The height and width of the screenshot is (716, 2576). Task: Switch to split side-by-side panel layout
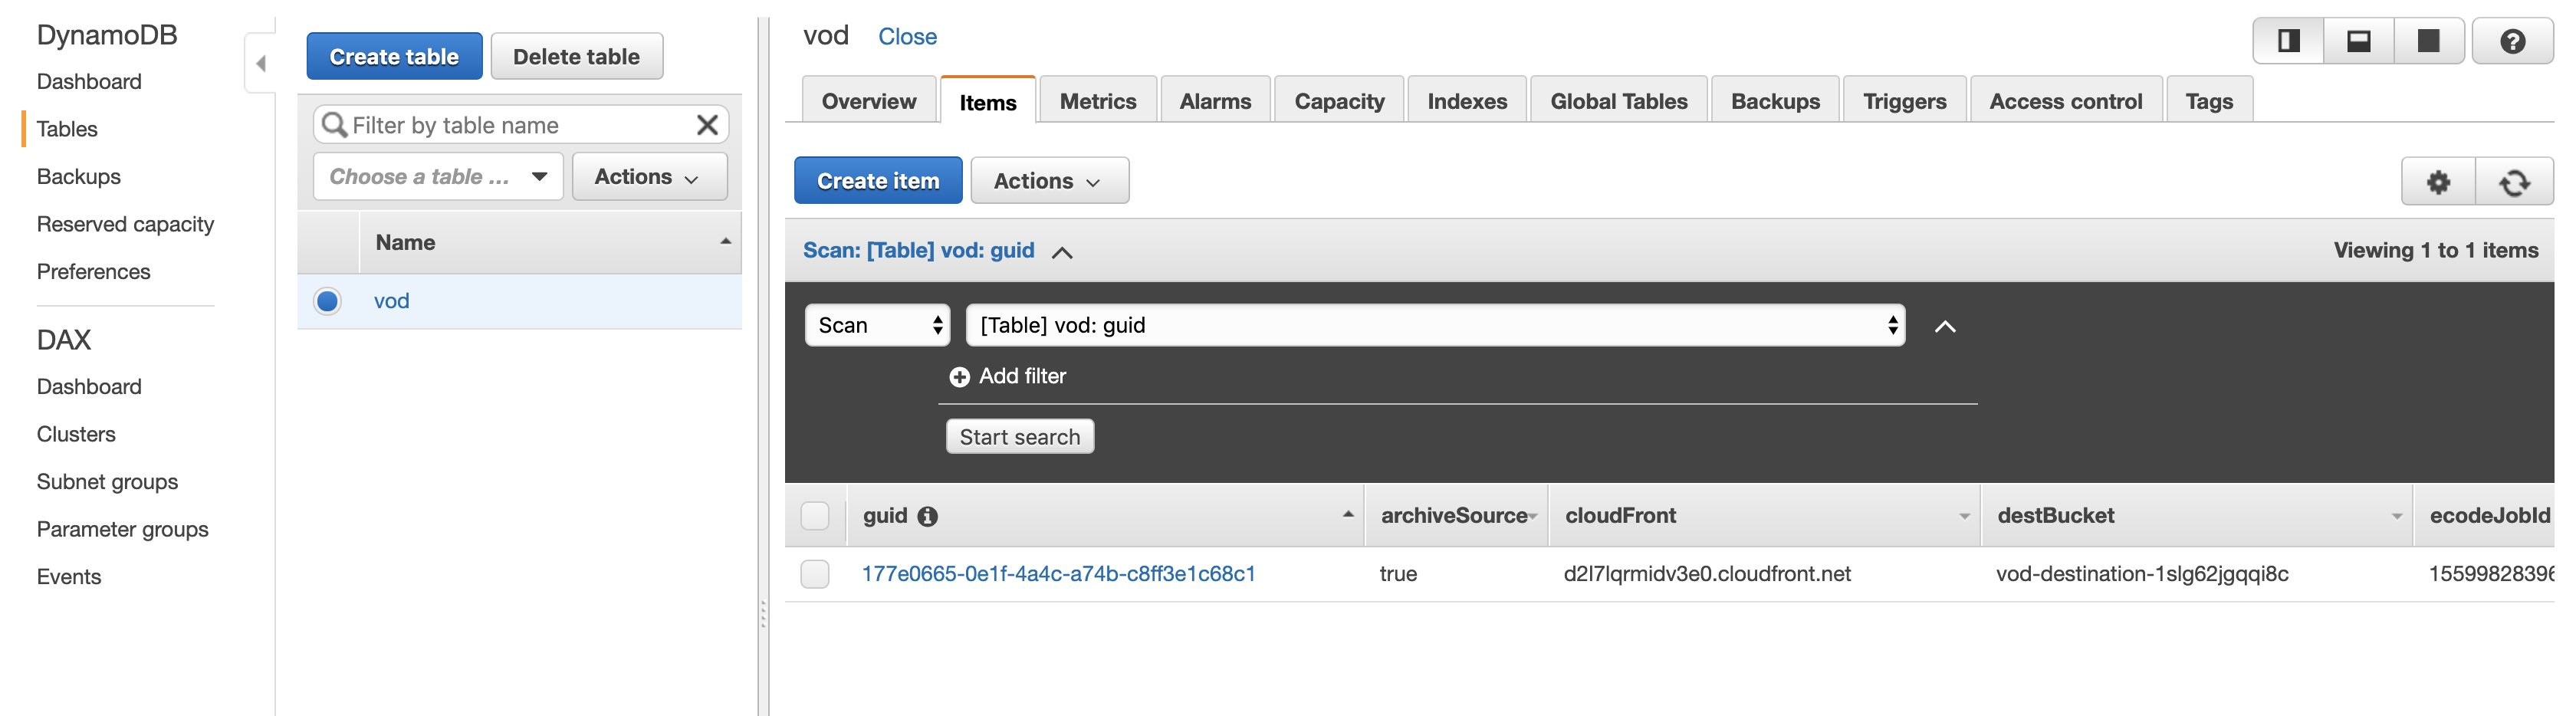click(x=2288, y=41)
